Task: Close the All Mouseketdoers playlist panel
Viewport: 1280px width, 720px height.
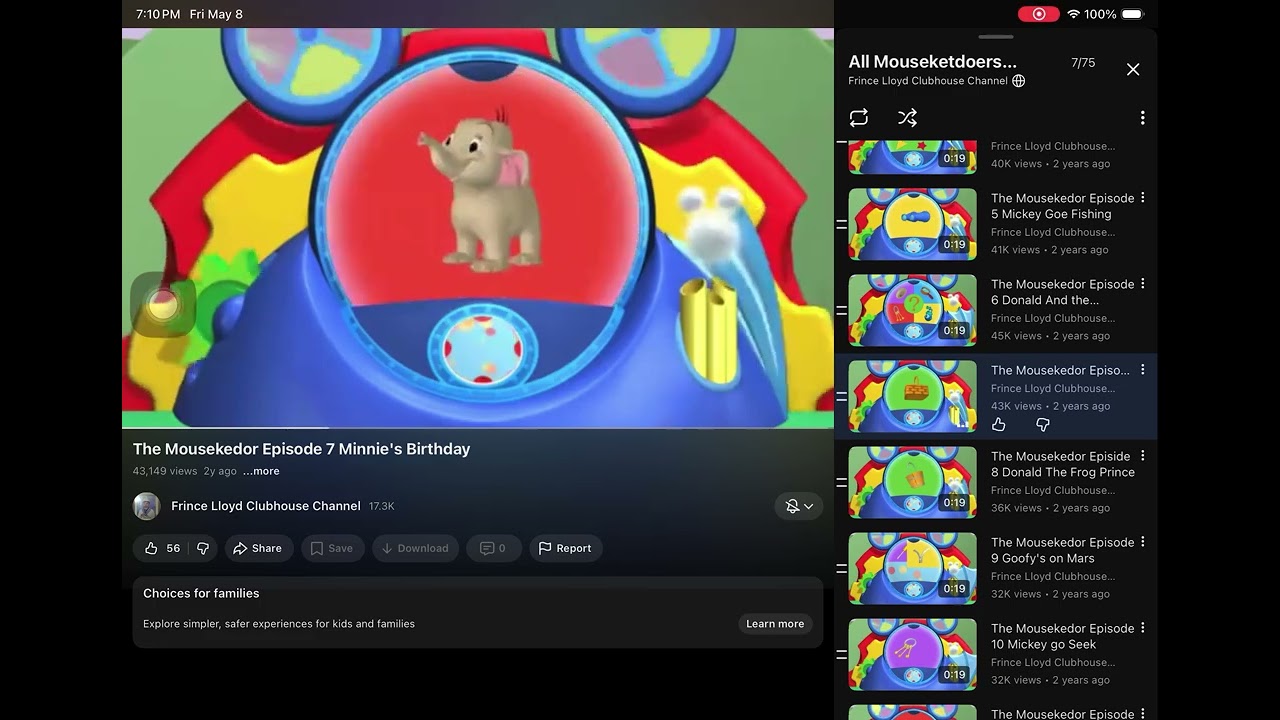Action: pyautogui.click(x=1133, y=69)
